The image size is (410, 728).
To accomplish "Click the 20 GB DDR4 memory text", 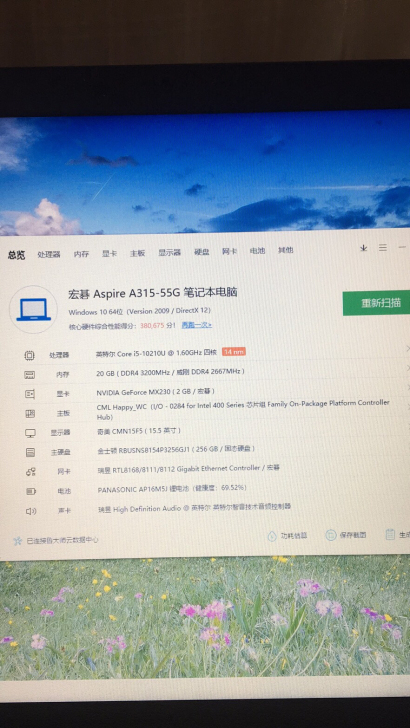I will pyautogui.click(x=170, y=372).
